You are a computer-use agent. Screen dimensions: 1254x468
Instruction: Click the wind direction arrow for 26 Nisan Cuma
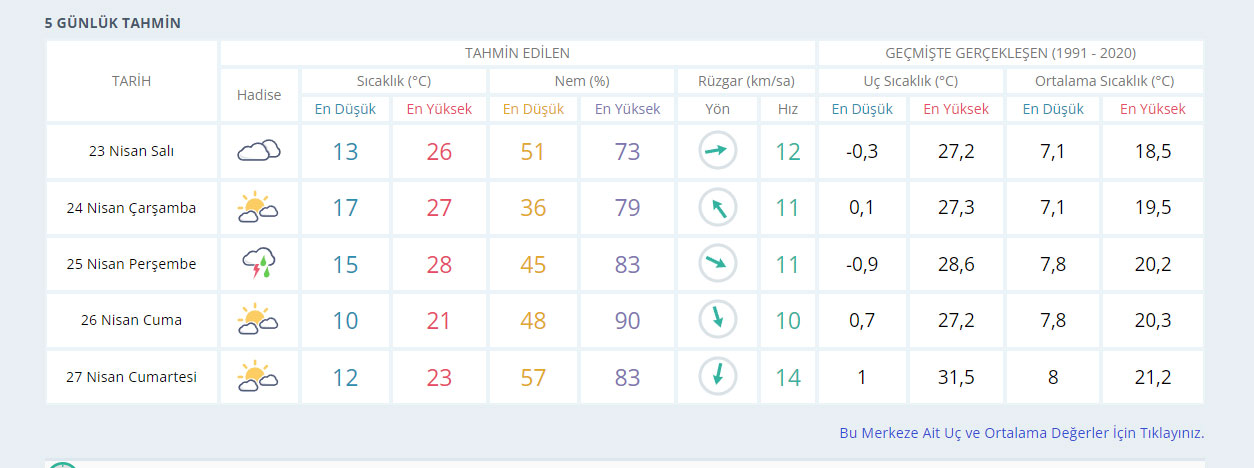click(x=717, y=320)
